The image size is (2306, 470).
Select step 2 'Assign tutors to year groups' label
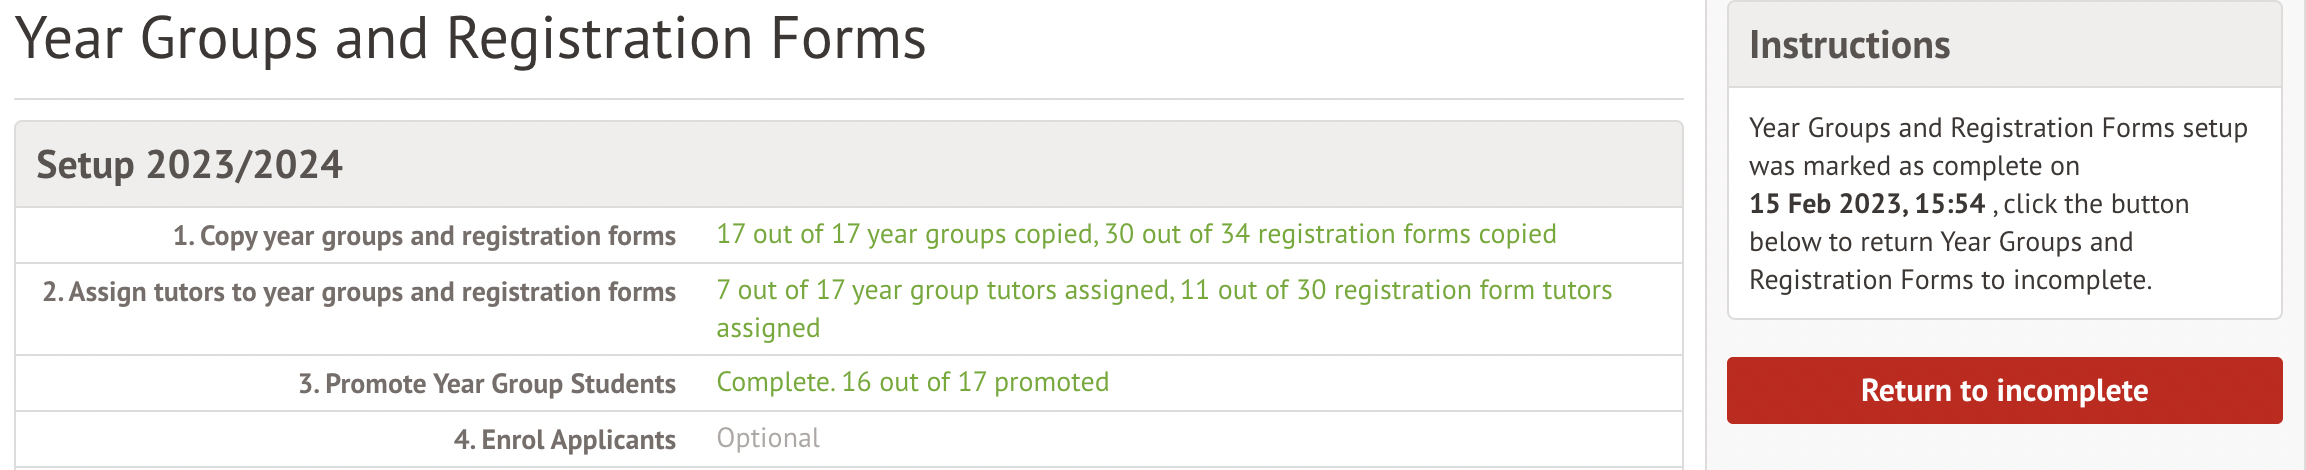(x=359, y=292)
